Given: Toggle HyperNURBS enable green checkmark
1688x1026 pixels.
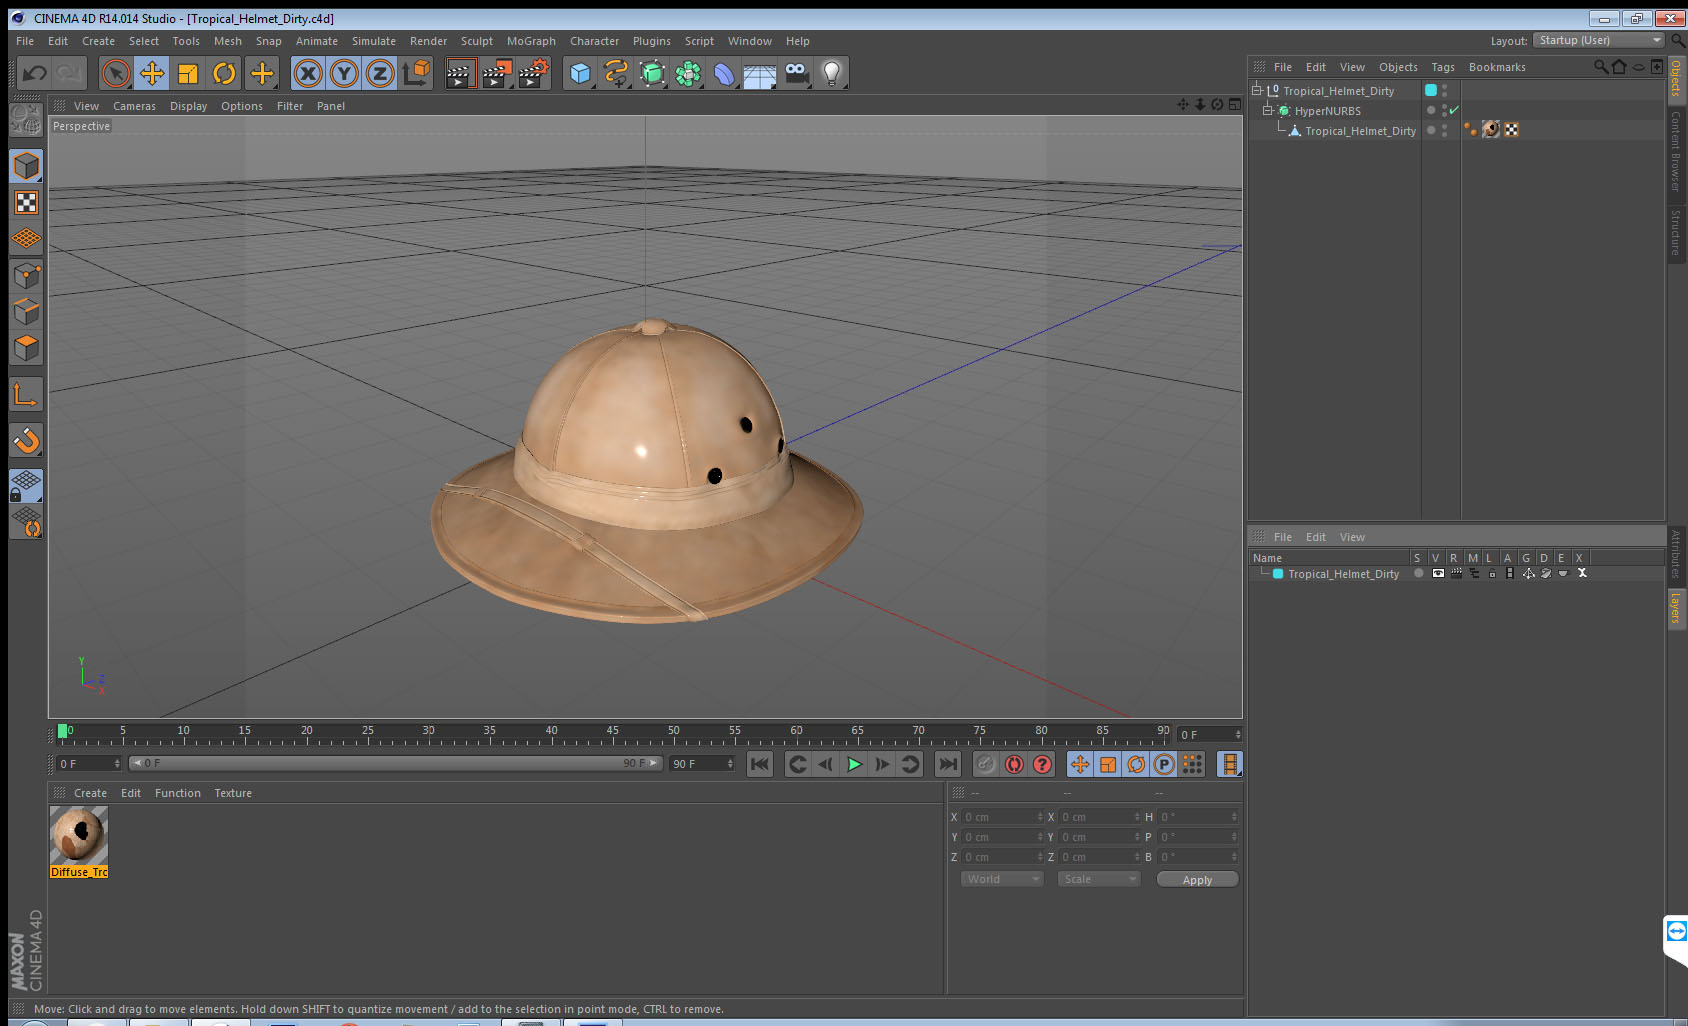Looking at the screenshot, I should pos(1454,110).
